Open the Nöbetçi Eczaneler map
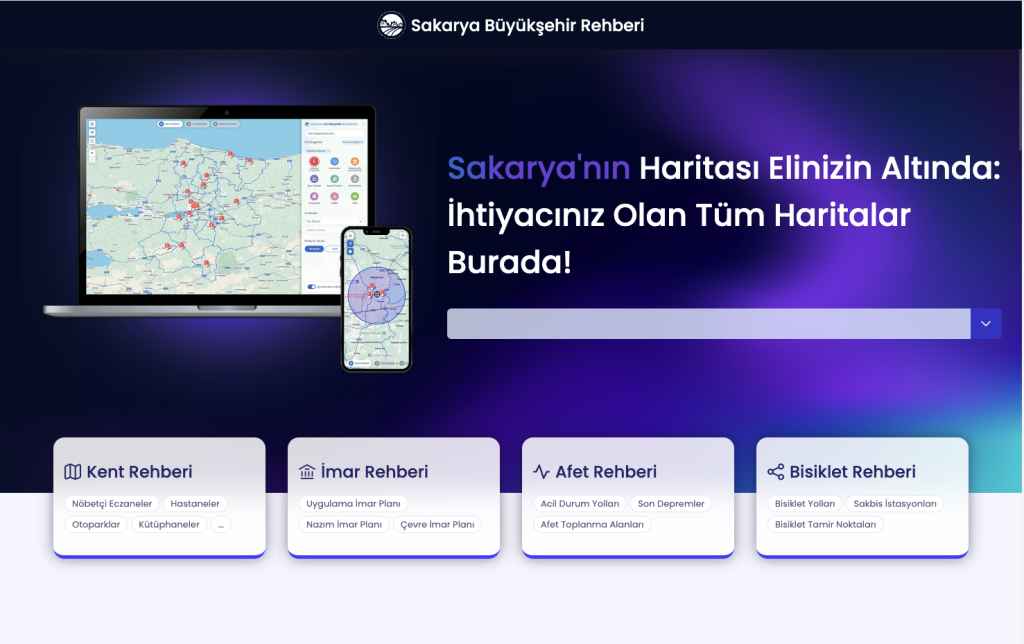The width and height of the screenshot is (1024, 644). [x=111, y=504]
